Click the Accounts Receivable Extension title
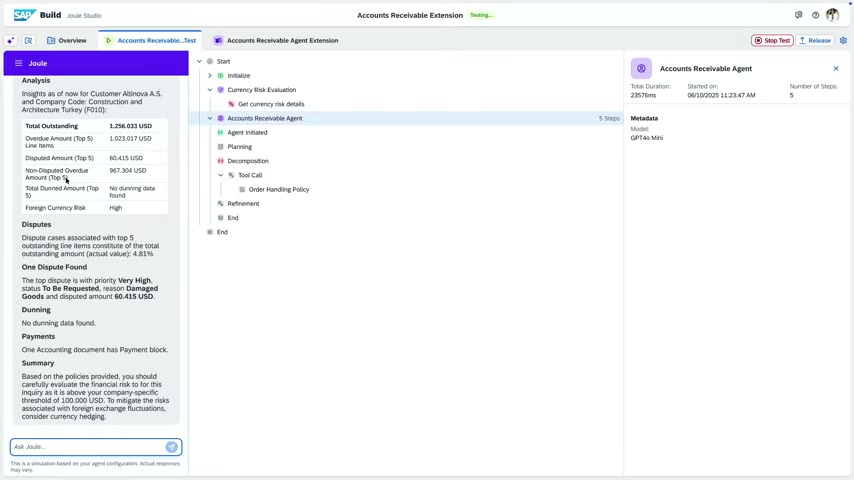The image size is (854, 480). point(410,15)
